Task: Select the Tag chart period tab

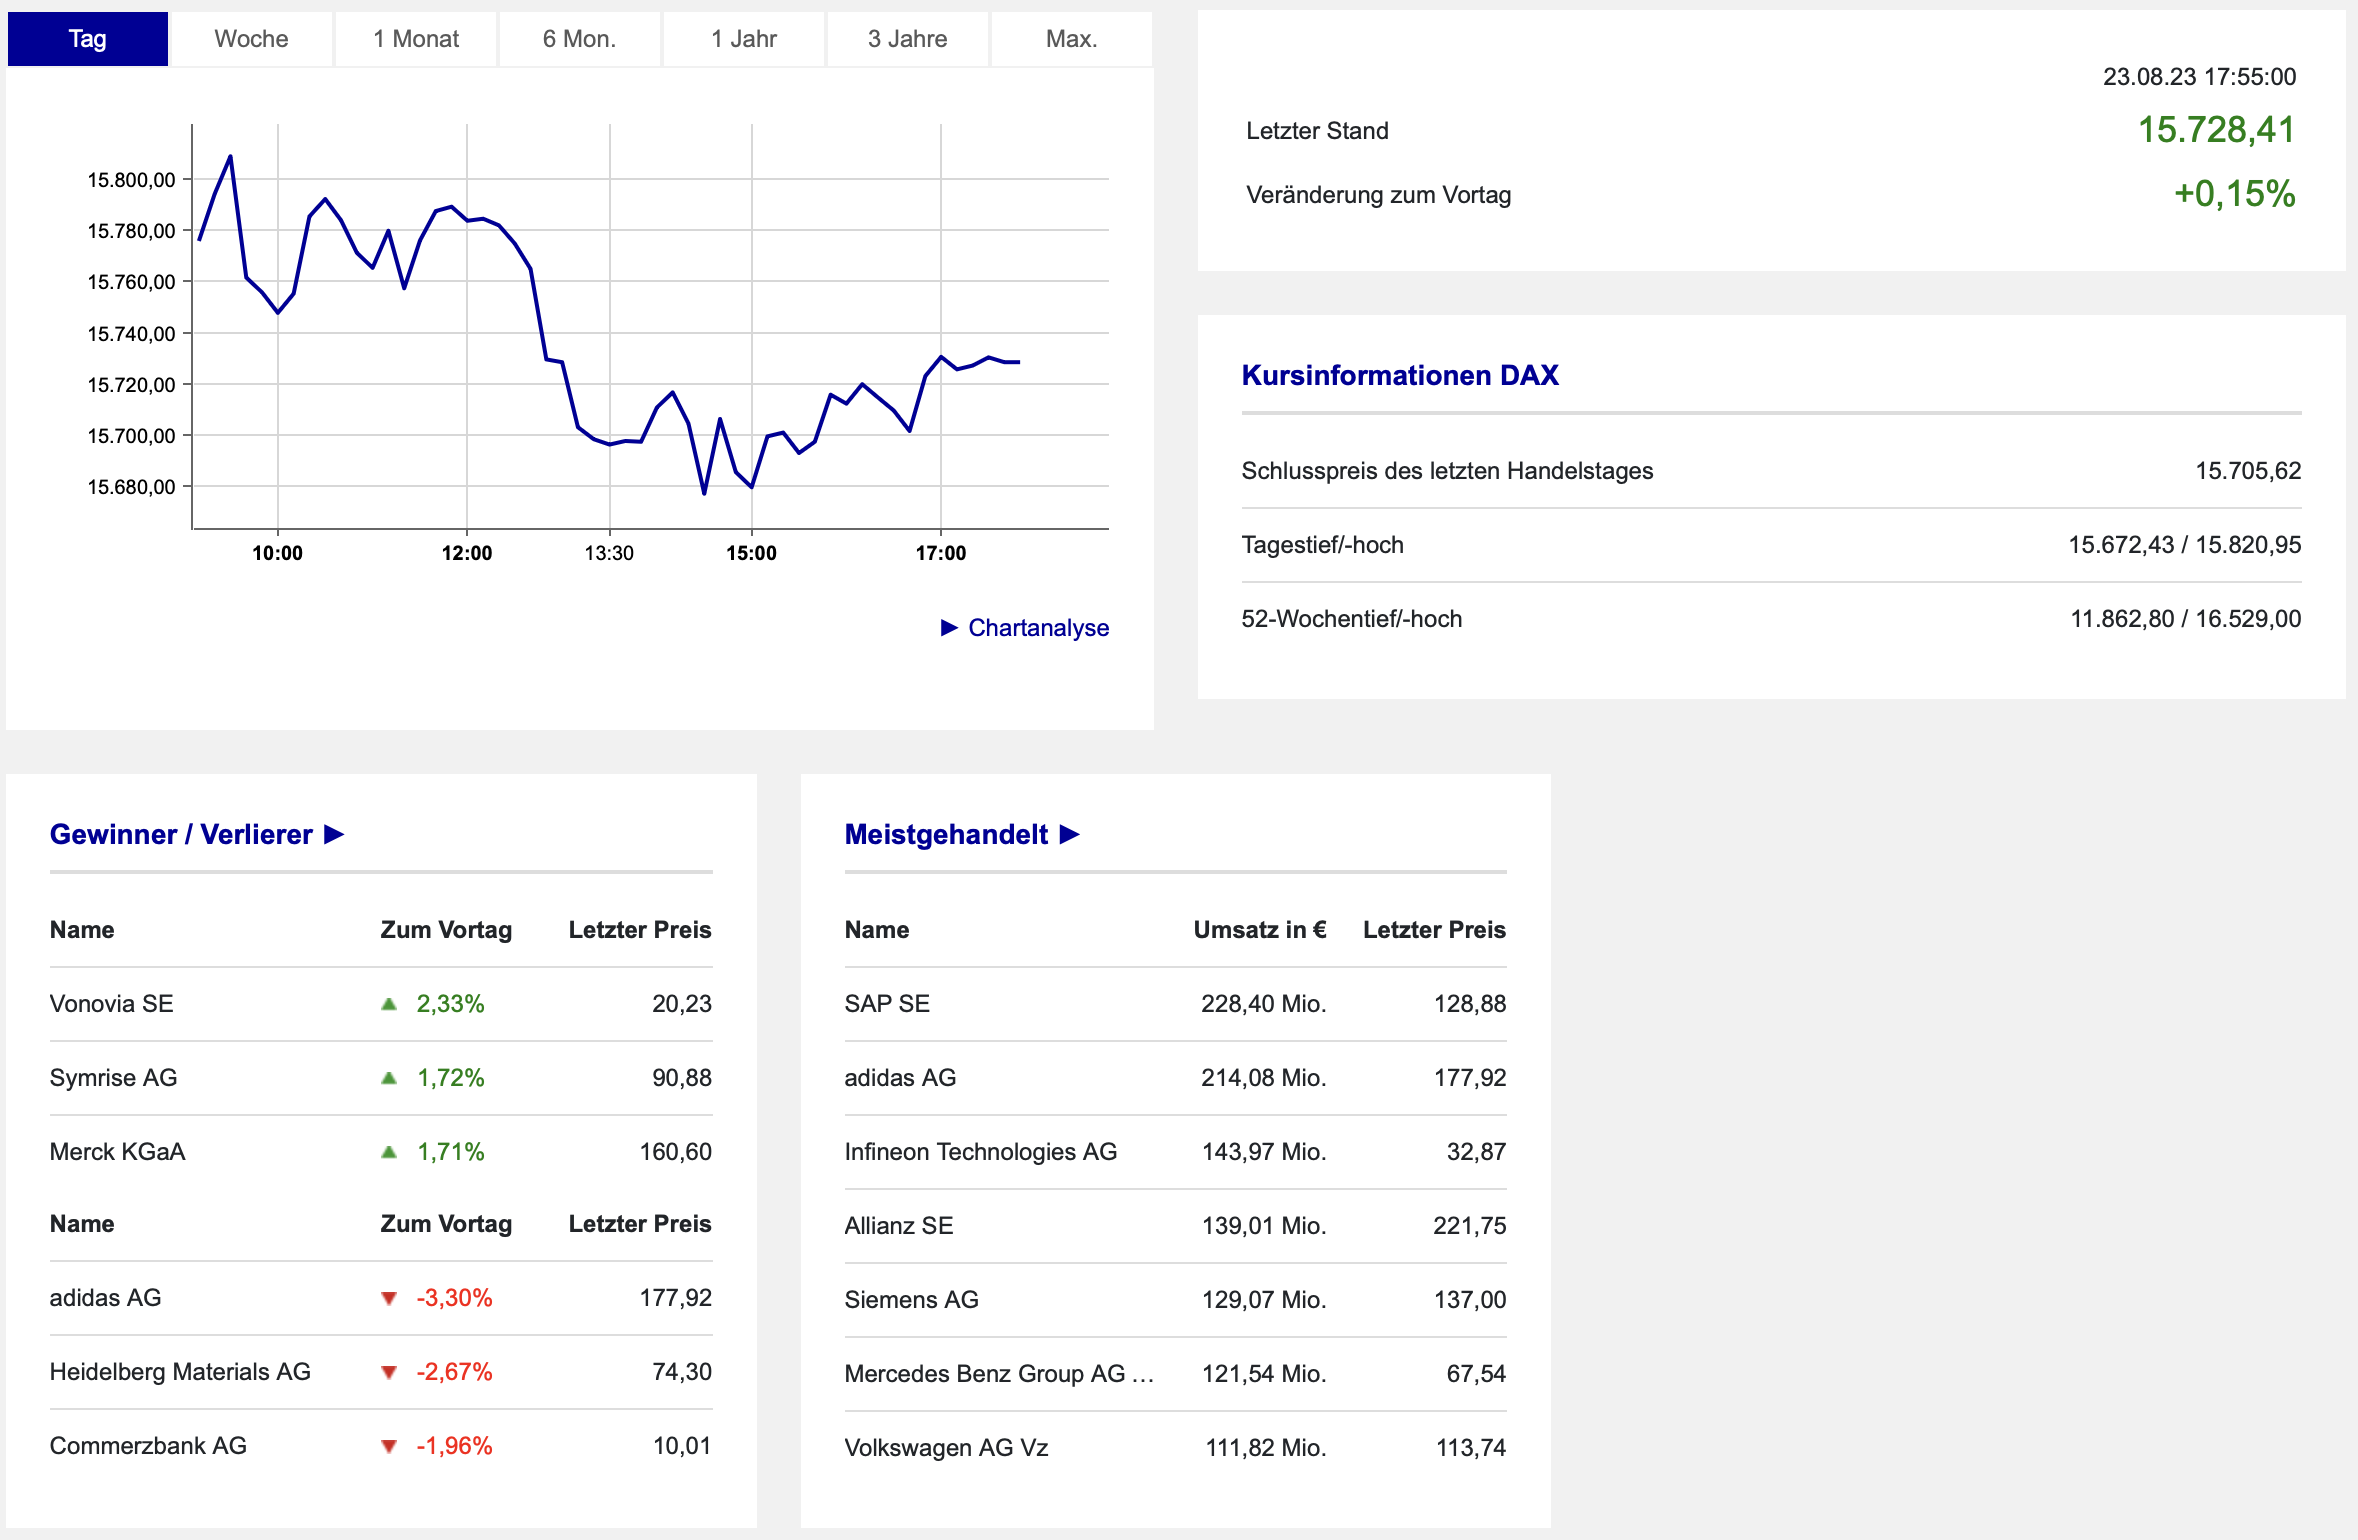Action: point(88,39)
